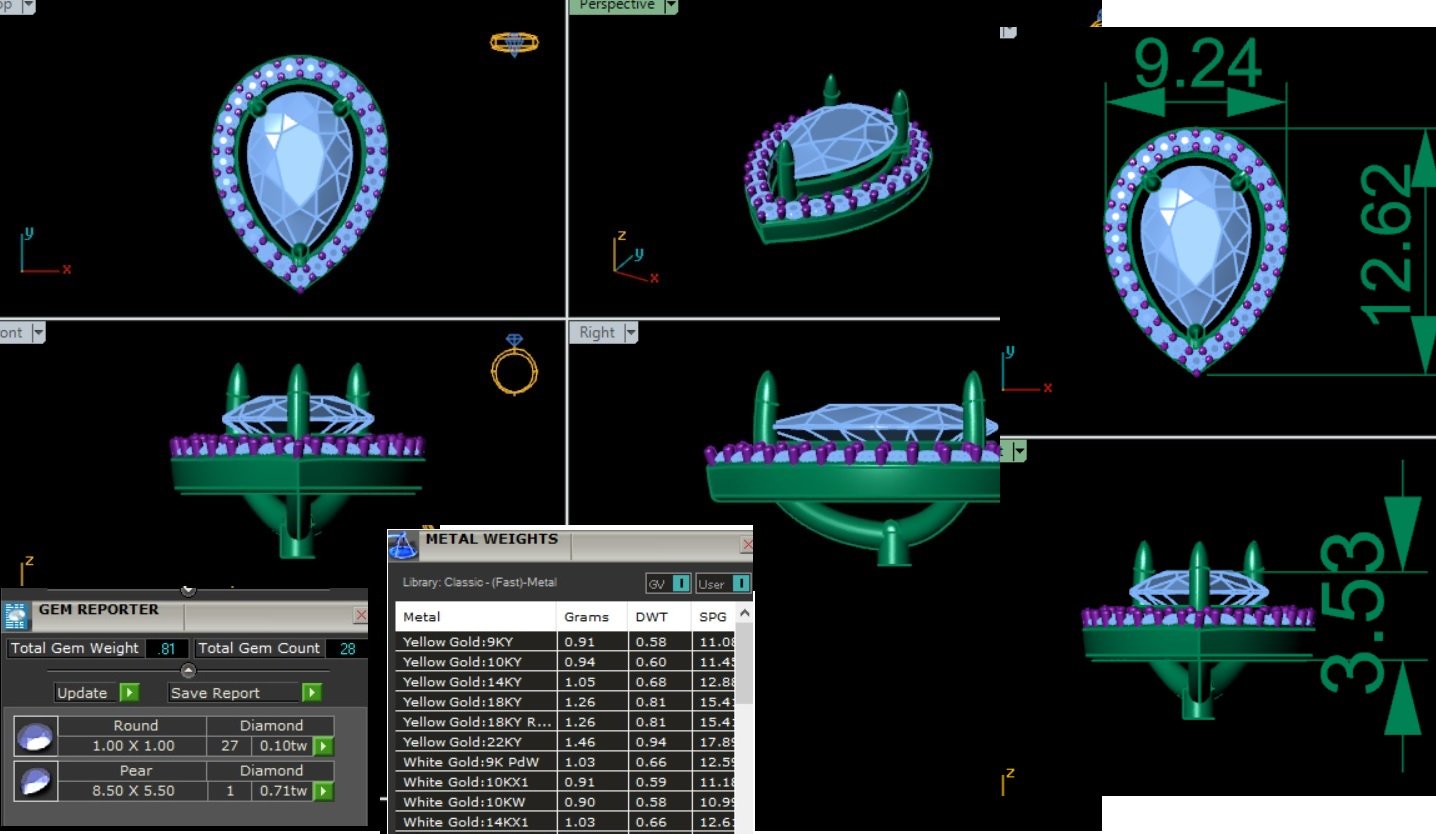Select the White Gold:14KX1 row
Viewport: 1436px width, 834px height.
click(565, 822)
